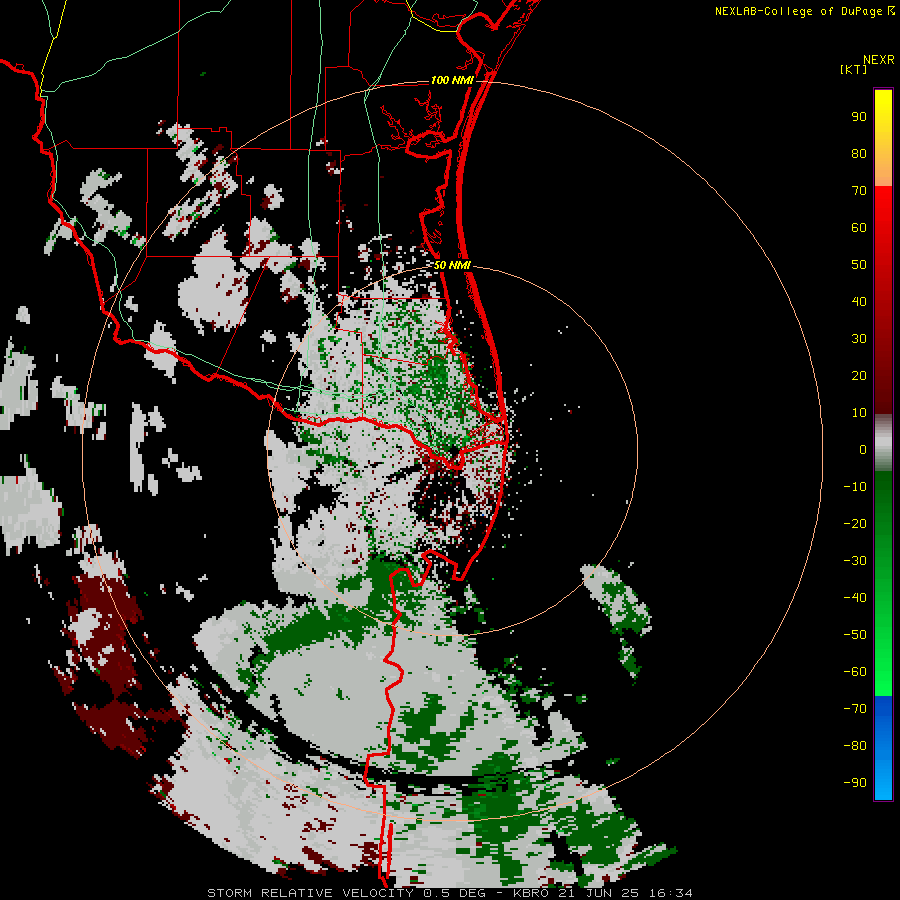Click the 100 NMI range ring label
Image resolution: width=900 pixels, height=900 pixels.
click(x=452, y=80)
